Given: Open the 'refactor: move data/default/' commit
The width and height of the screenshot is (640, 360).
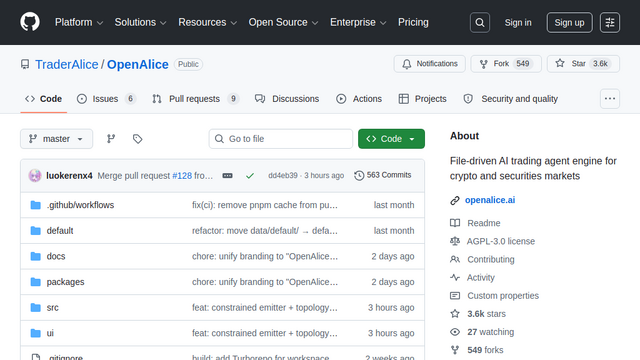Looking at the screenshot, I should tap(265, 231).
